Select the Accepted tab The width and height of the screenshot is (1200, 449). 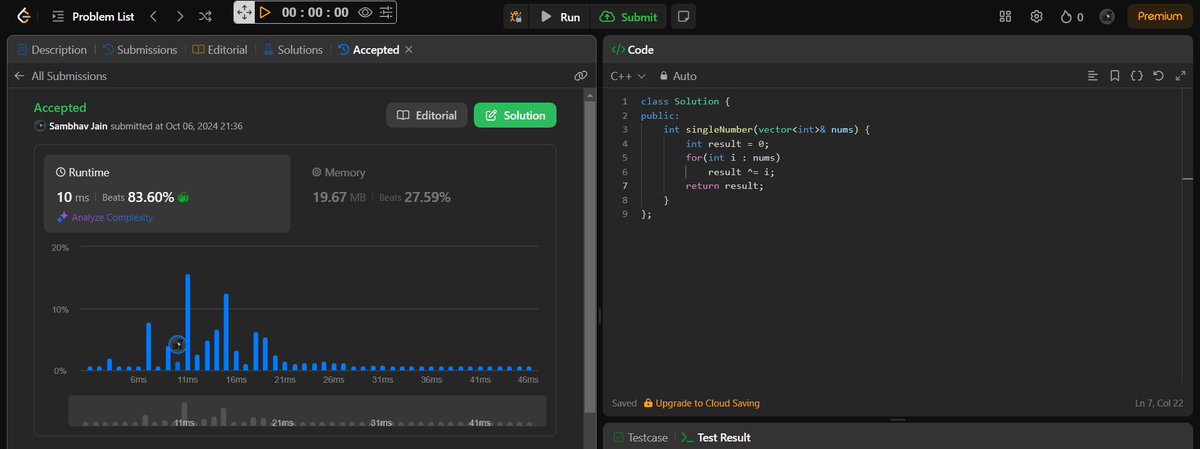[369, 49]
